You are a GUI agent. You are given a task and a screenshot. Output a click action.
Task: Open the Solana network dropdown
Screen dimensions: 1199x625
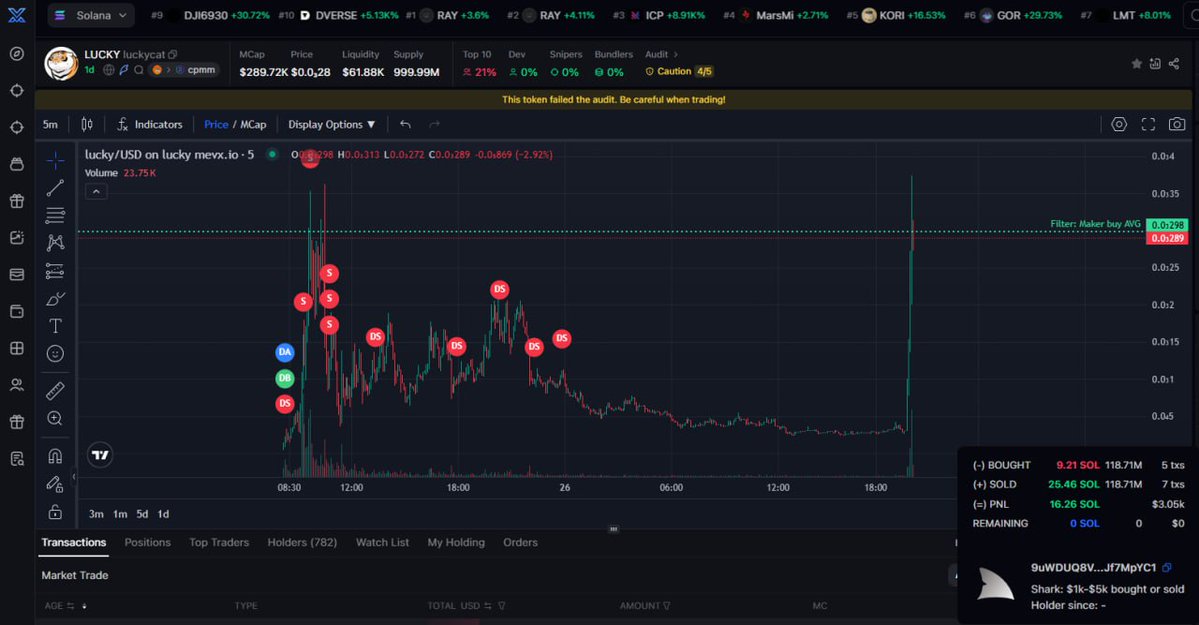point(91,15)
